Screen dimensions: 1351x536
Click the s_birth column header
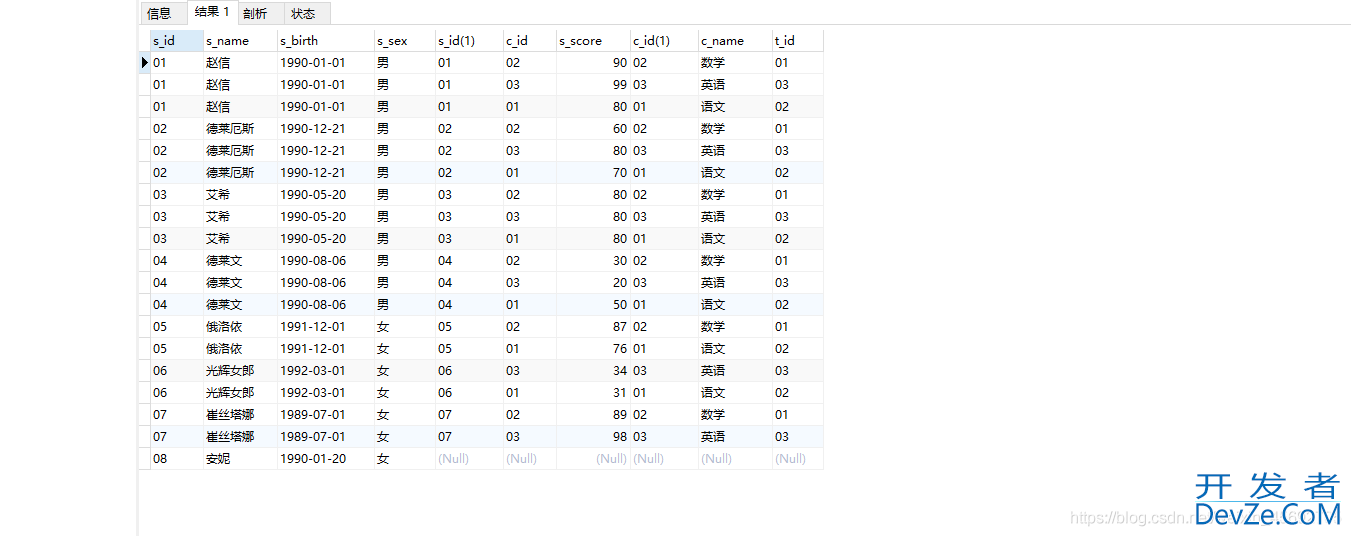tap(325, 41)
